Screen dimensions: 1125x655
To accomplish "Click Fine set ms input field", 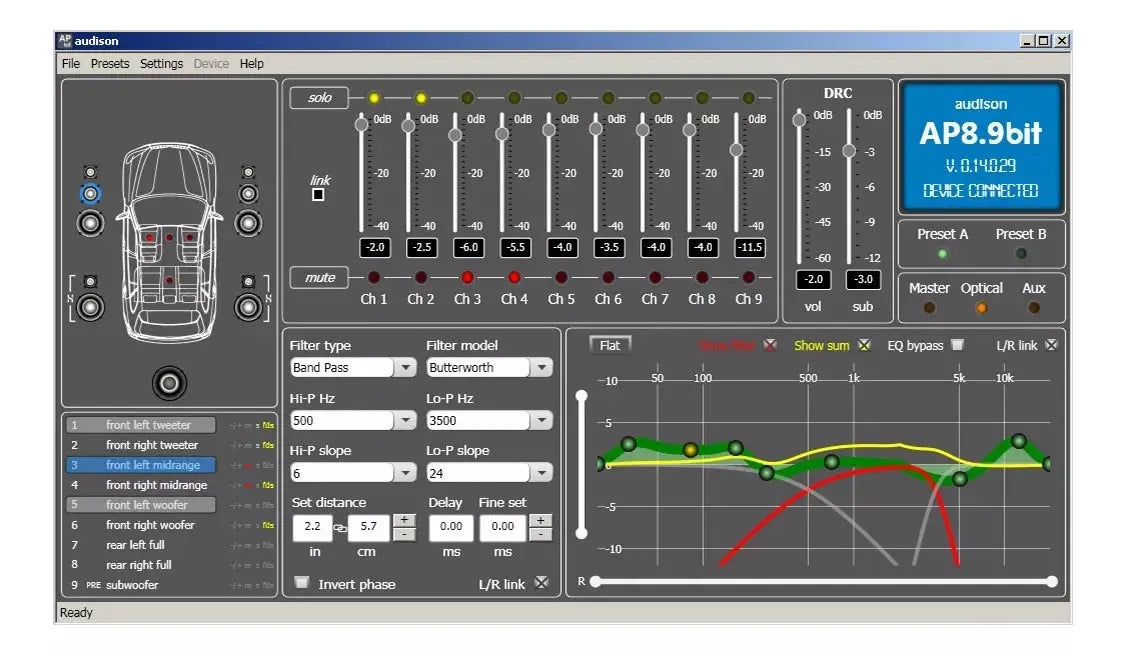I will point(503,527).
